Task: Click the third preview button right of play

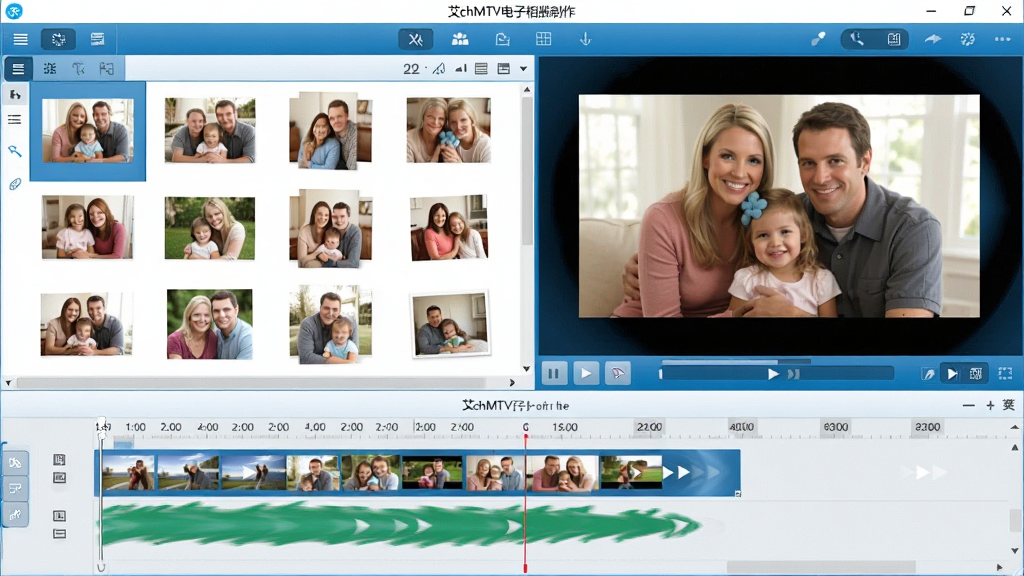Action: [618, 374]
